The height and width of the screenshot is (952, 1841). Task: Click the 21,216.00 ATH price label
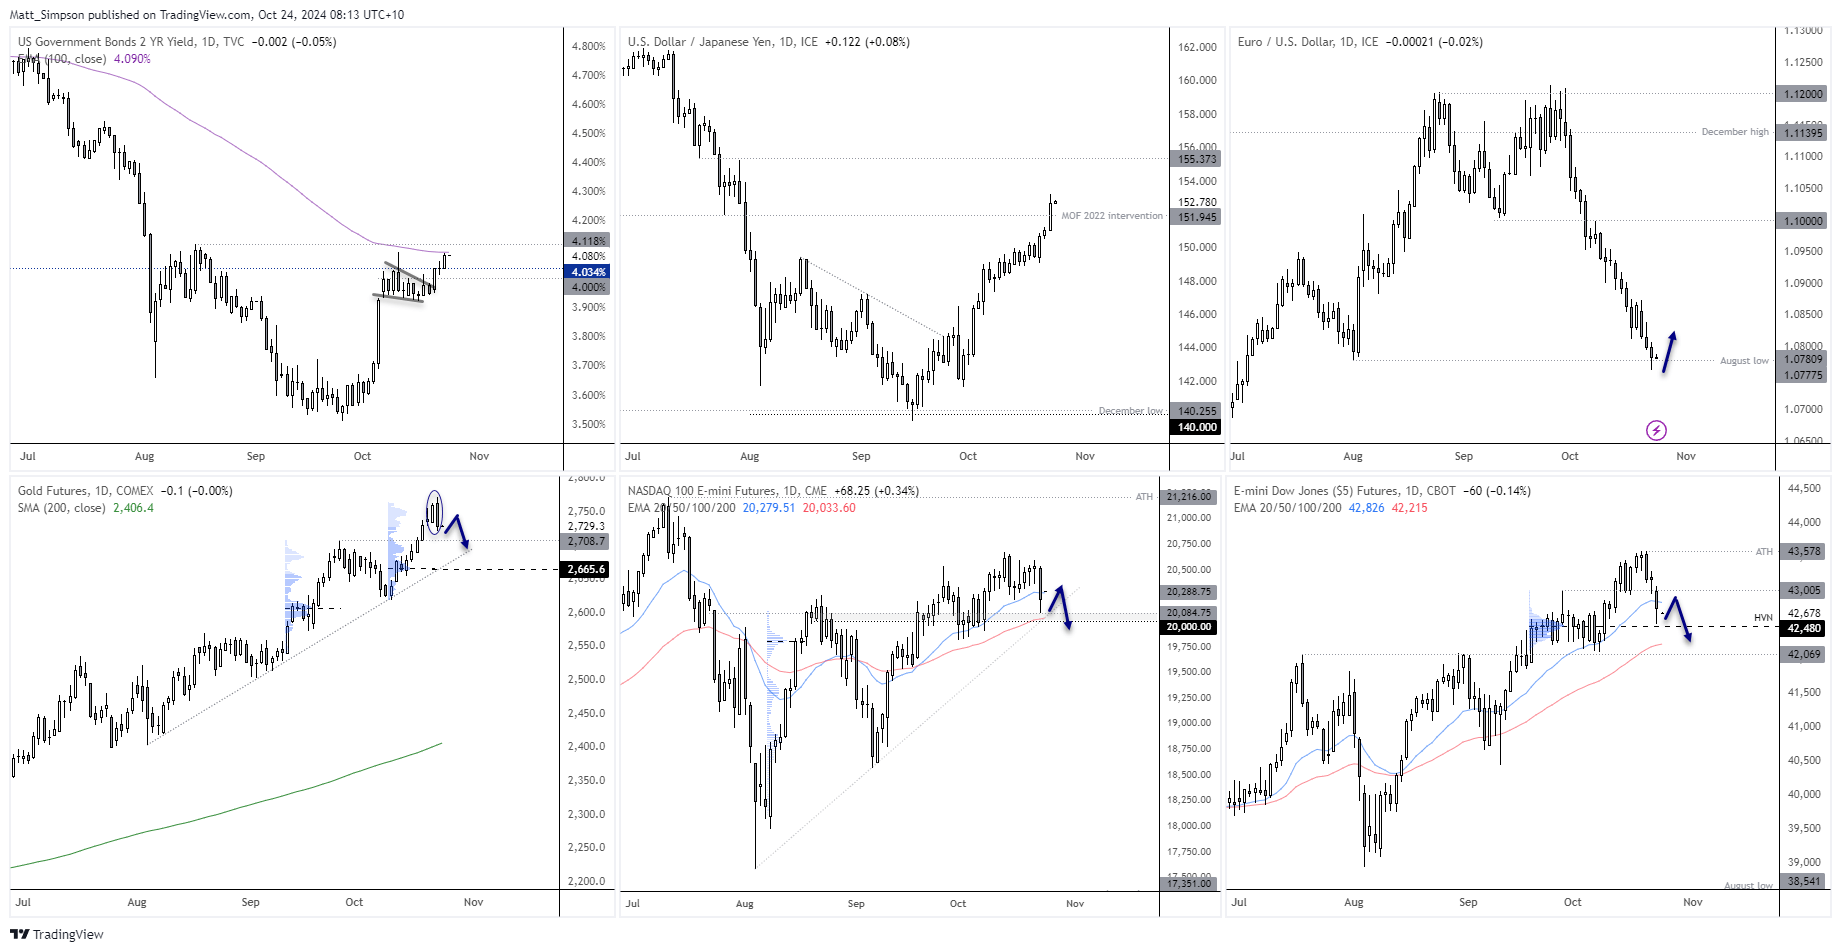point(1189,497)
